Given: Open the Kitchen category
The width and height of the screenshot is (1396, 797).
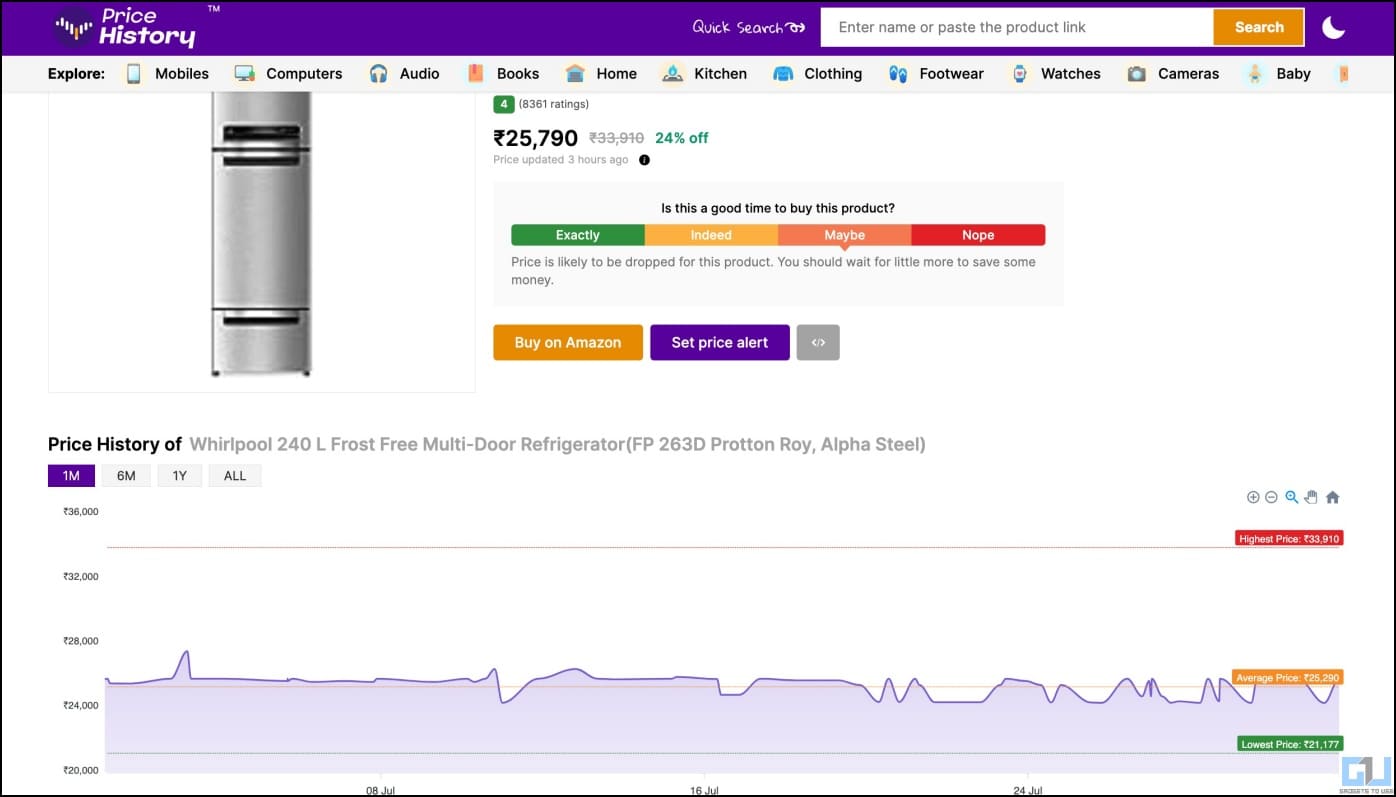Looking at the screenshot, I should coord(720,74).
